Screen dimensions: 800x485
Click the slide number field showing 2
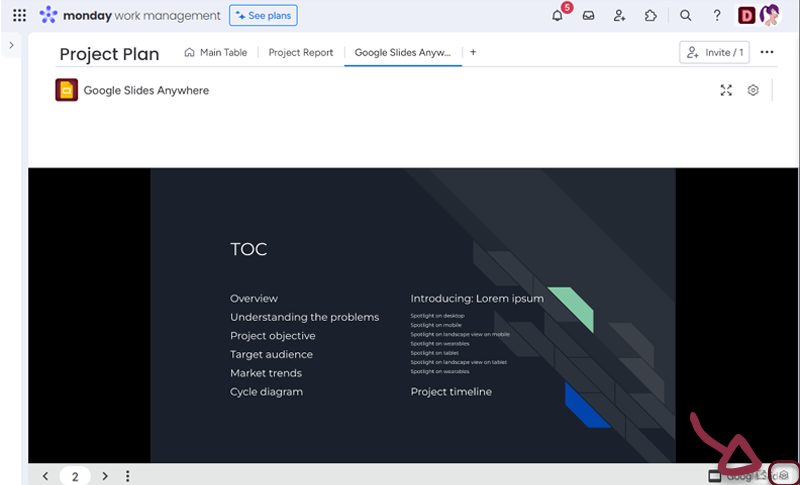pyautogui.click(x=75, y=477)
